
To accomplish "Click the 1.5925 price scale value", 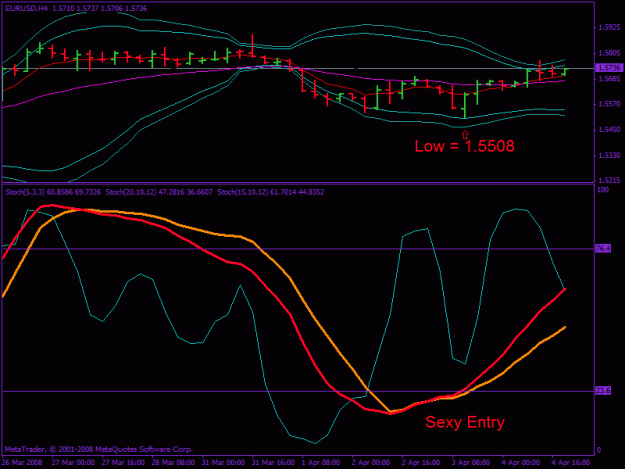I will pyautogui.click(x=609, y=27).
